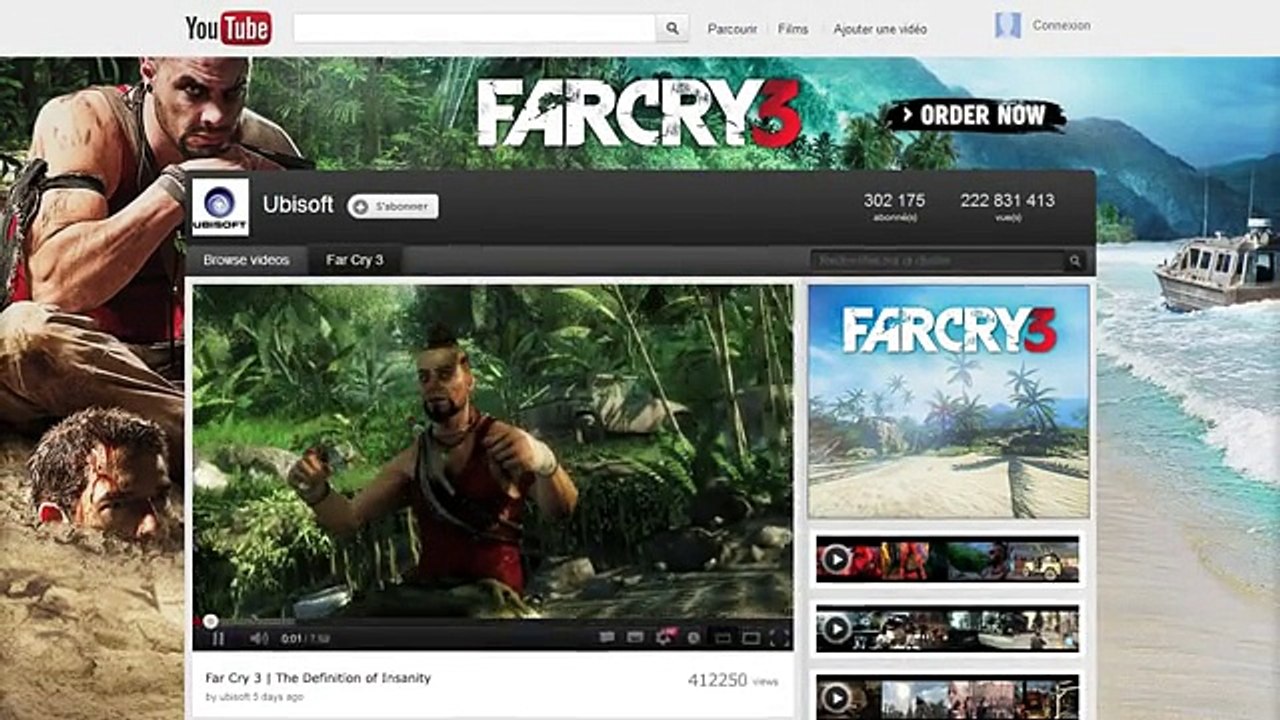Open the Far Cry 3 beach promo image
This screenshot has width=1280, height=720.
[948, 401]
